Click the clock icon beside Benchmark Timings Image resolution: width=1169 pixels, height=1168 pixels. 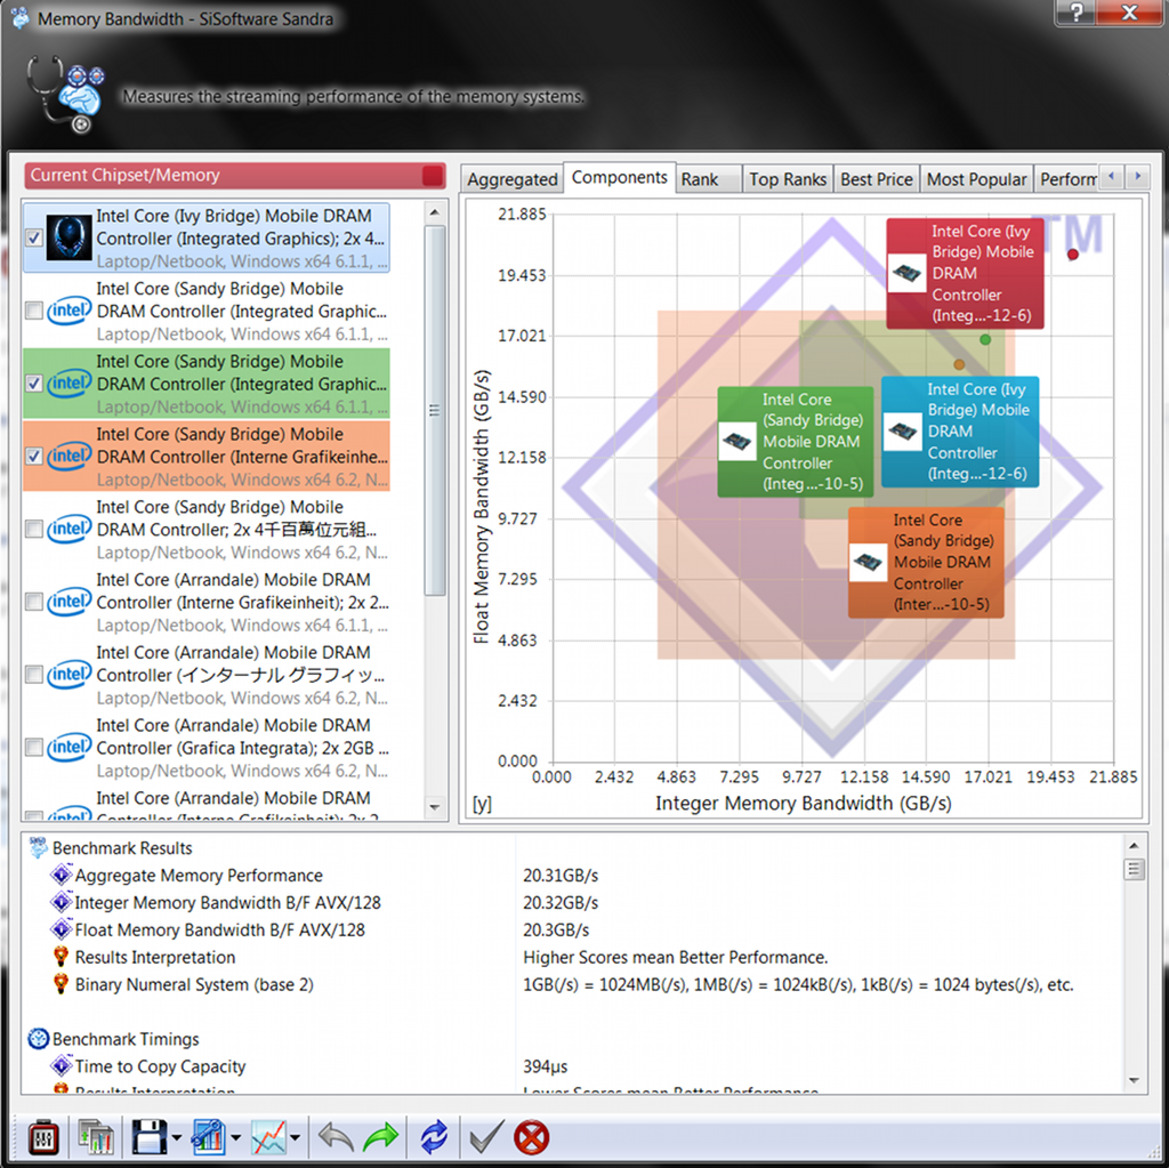[37, 1038]
